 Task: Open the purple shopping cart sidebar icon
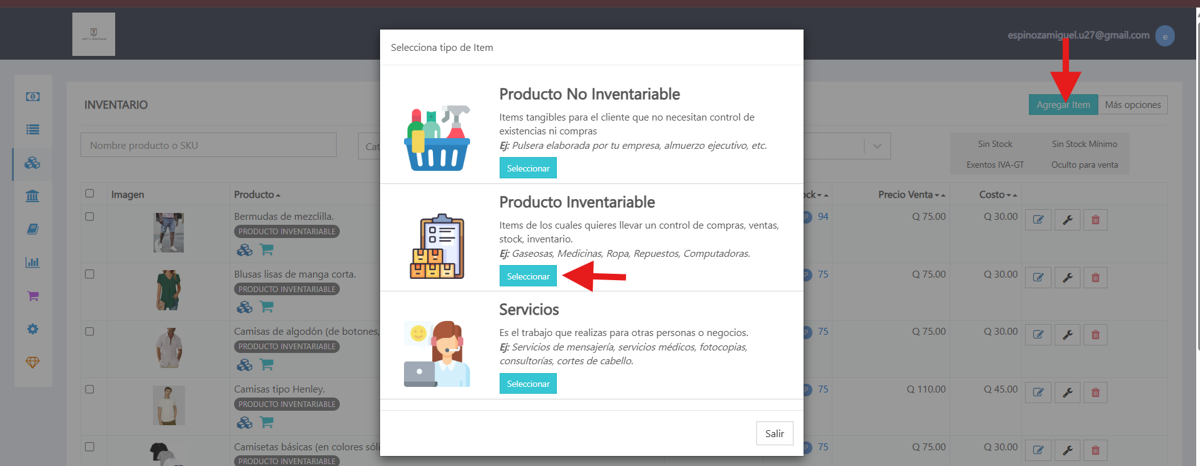point(33,296)
